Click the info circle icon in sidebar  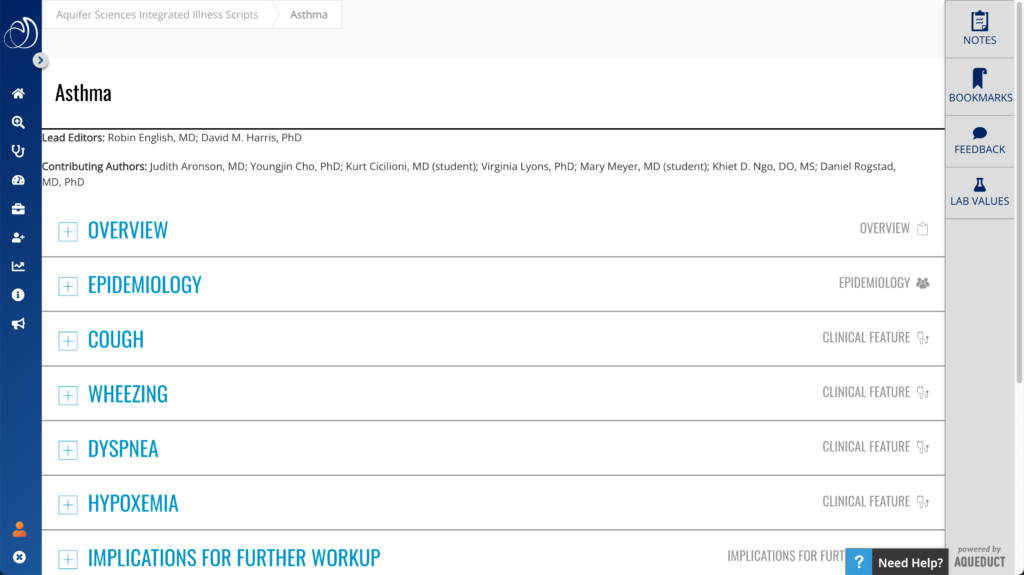18,295
